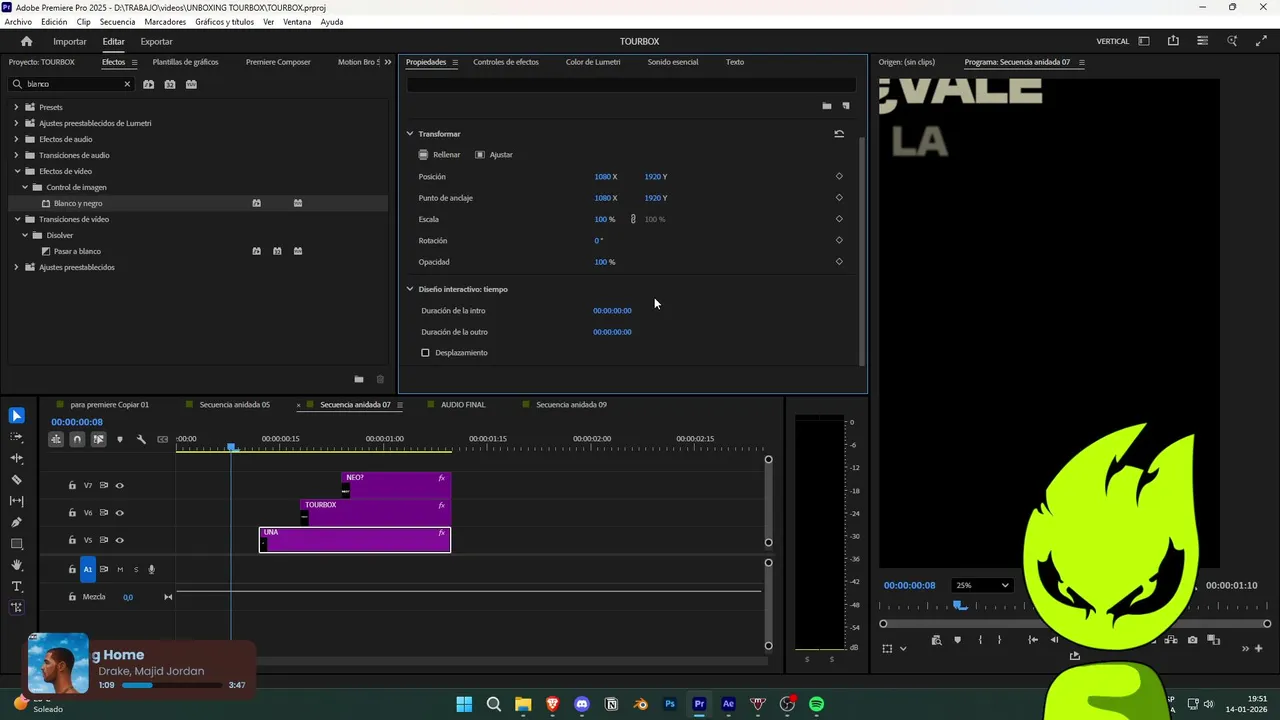Select the Selection arrow tool
The image size is (1280, 720).
pyautogui.click(x=16, y=416)
